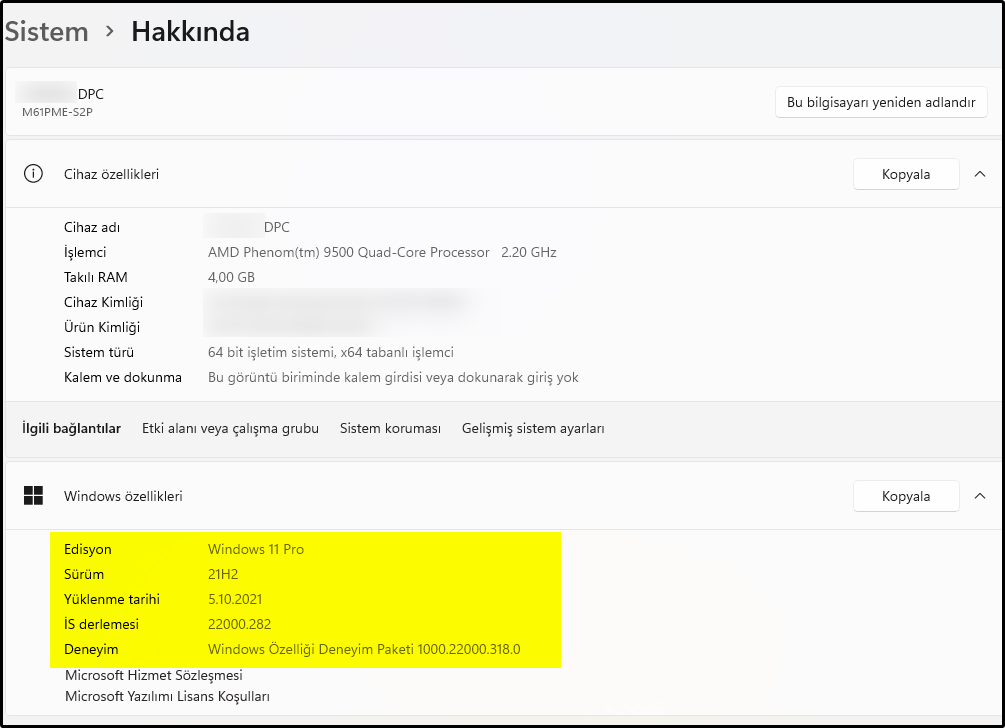The width and height of the screenshot is (1005, 728).
Task: Open Microsoft Yazılımı Lisans Koşulları link
Action: (x=167, y=696)
